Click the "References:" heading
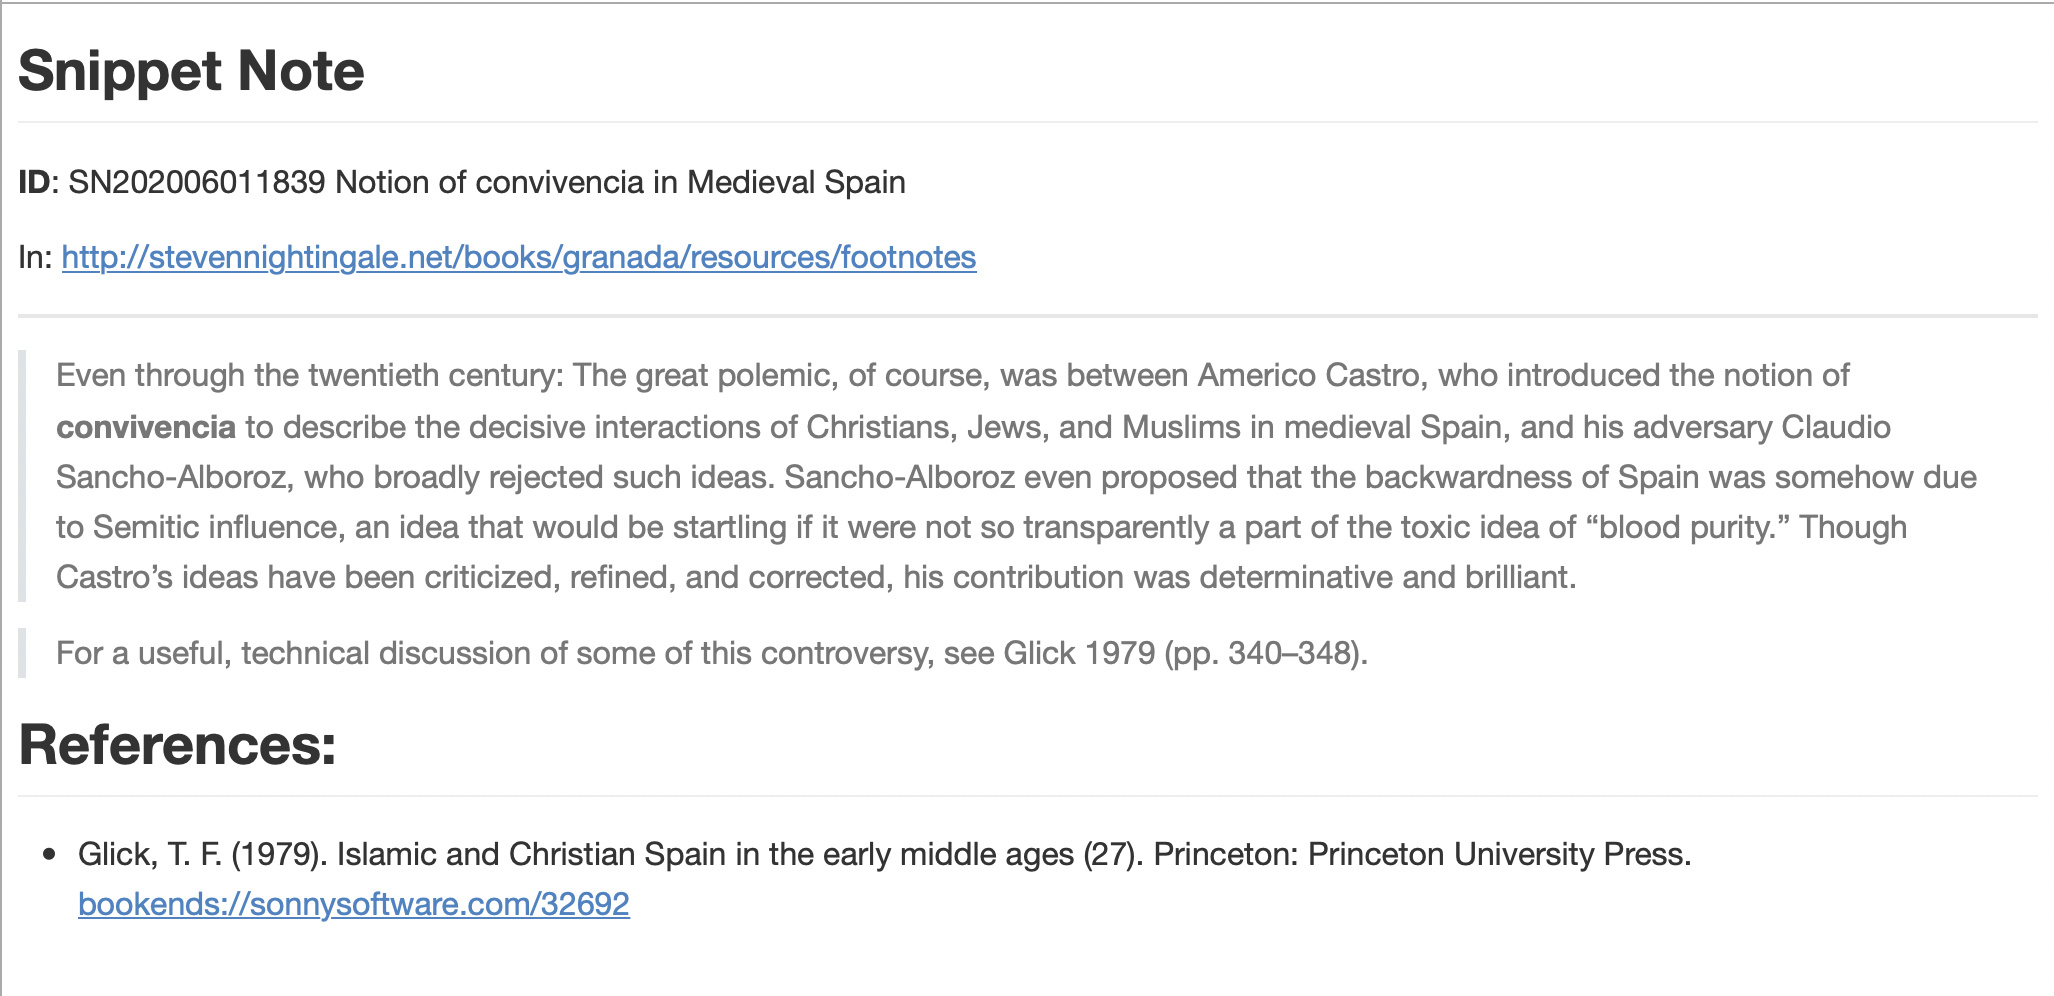This screenshot has width=2054, height=996. coord(177,745)
